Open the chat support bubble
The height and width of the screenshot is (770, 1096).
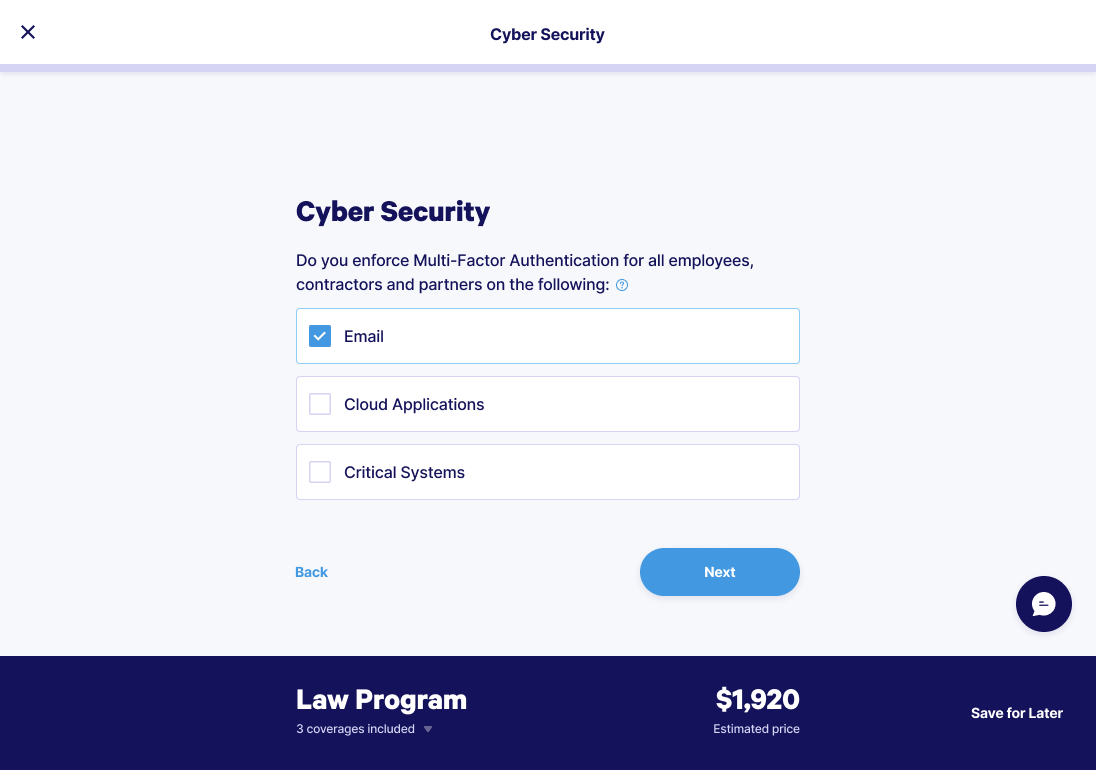[1043, 604]
